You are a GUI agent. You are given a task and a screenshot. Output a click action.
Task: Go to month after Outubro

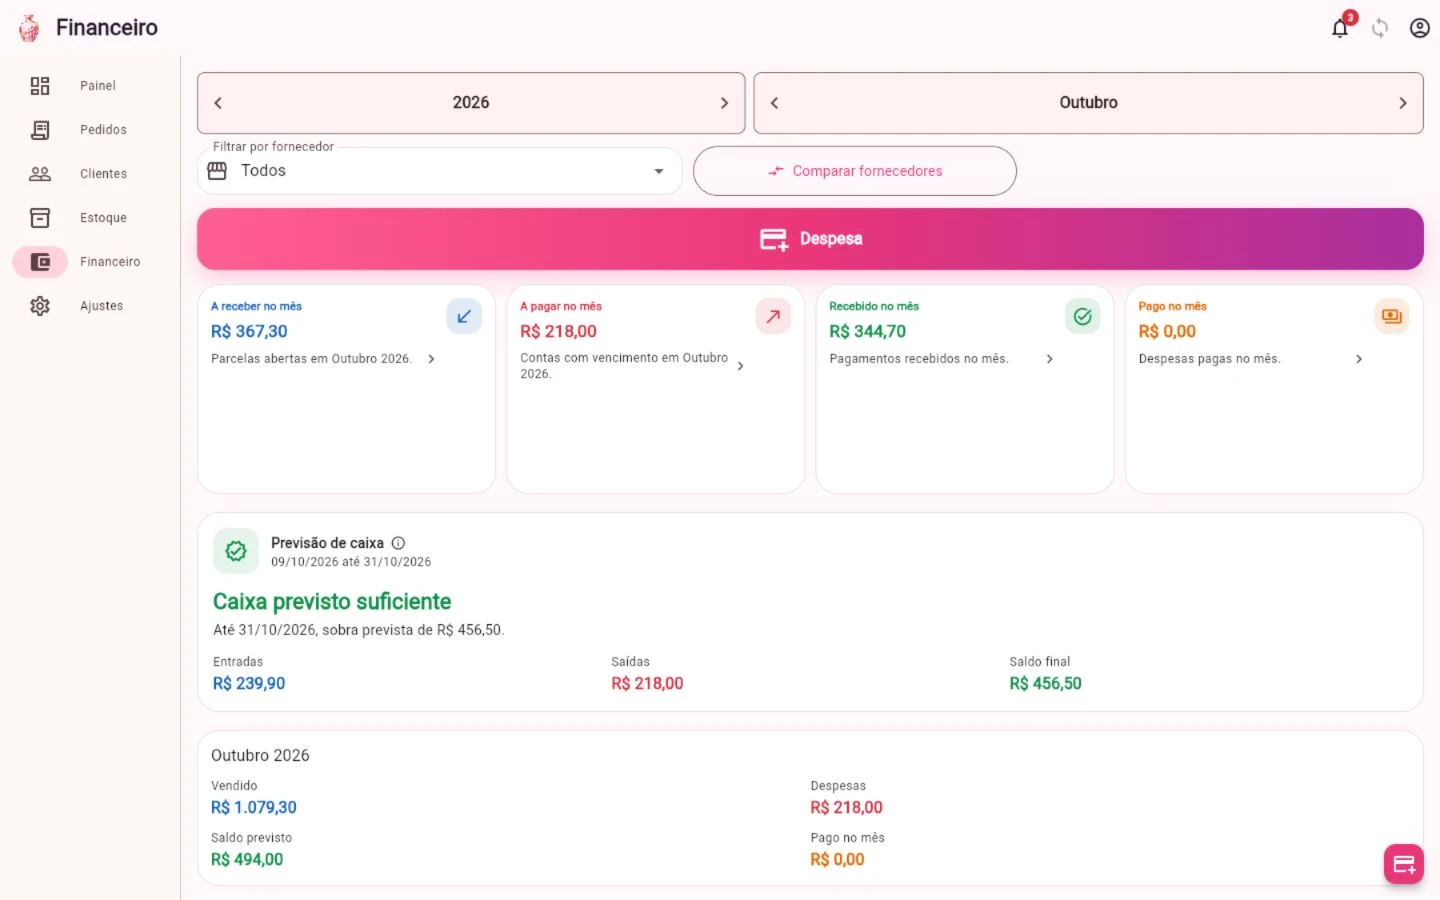coord(1403,103)
